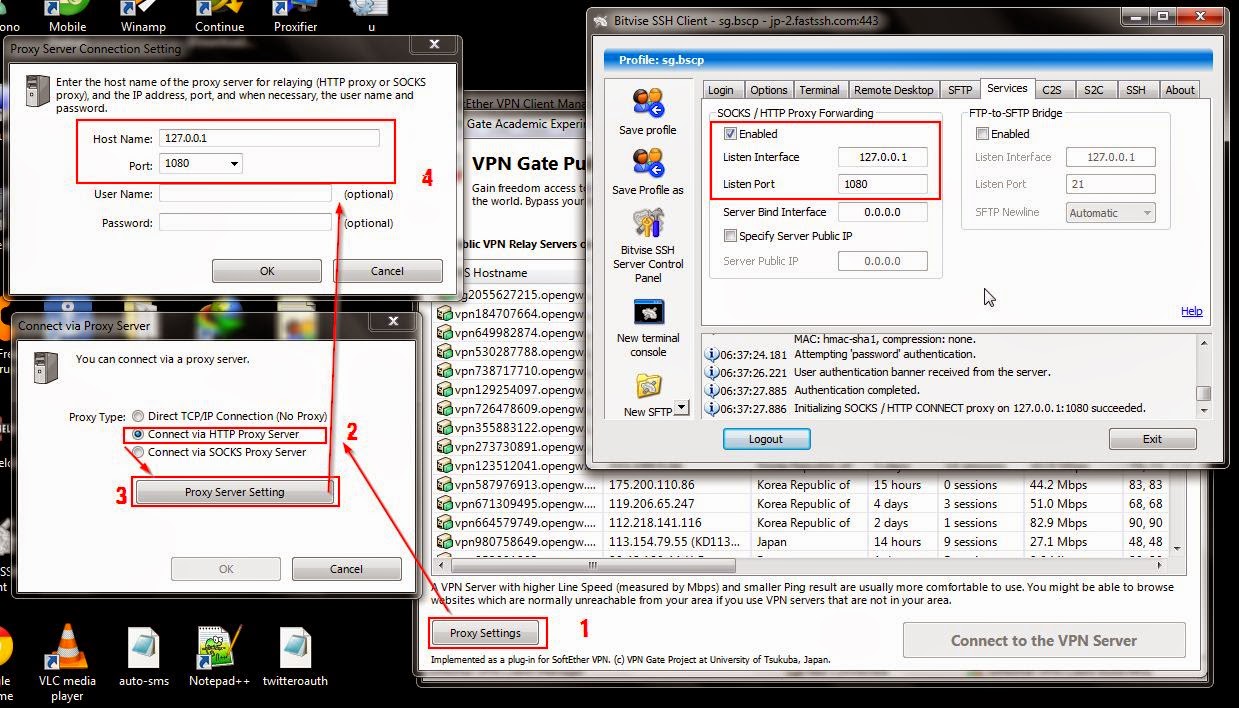Uncheck Enabled under SOCKS / HTTP Proxy Forwarding
The width and height of the screenshot is (1239, 708).
730,134
